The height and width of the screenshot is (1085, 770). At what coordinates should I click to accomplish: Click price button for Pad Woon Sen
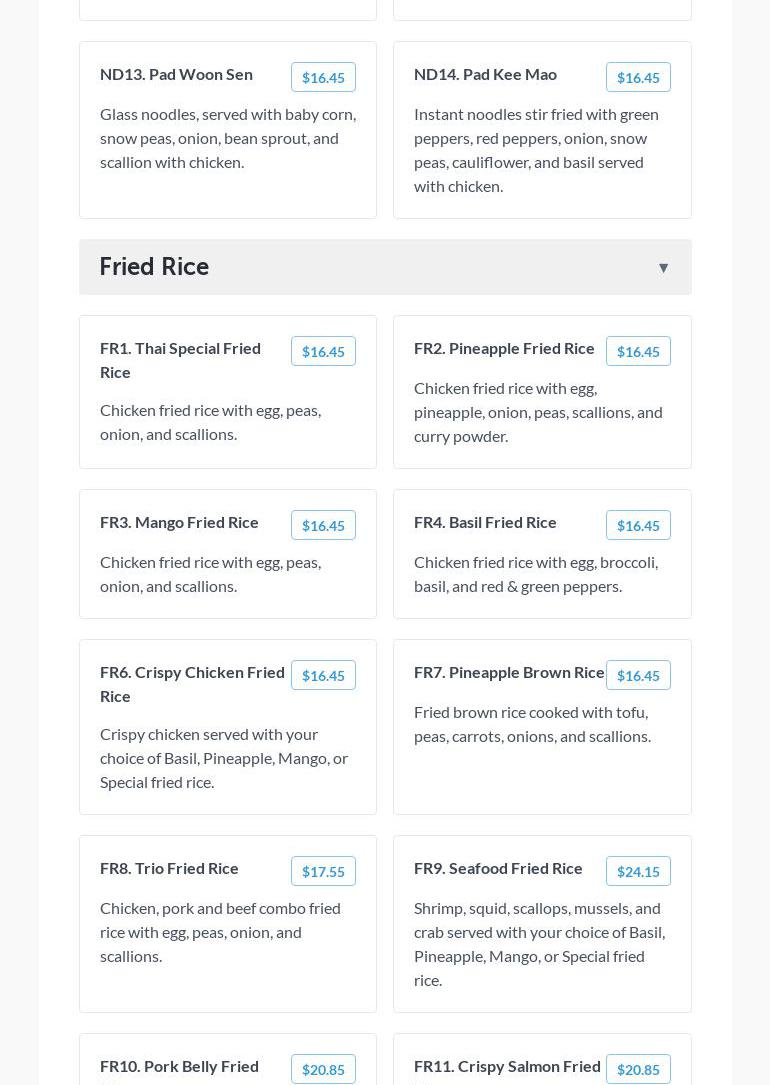(x=323, y=78)
